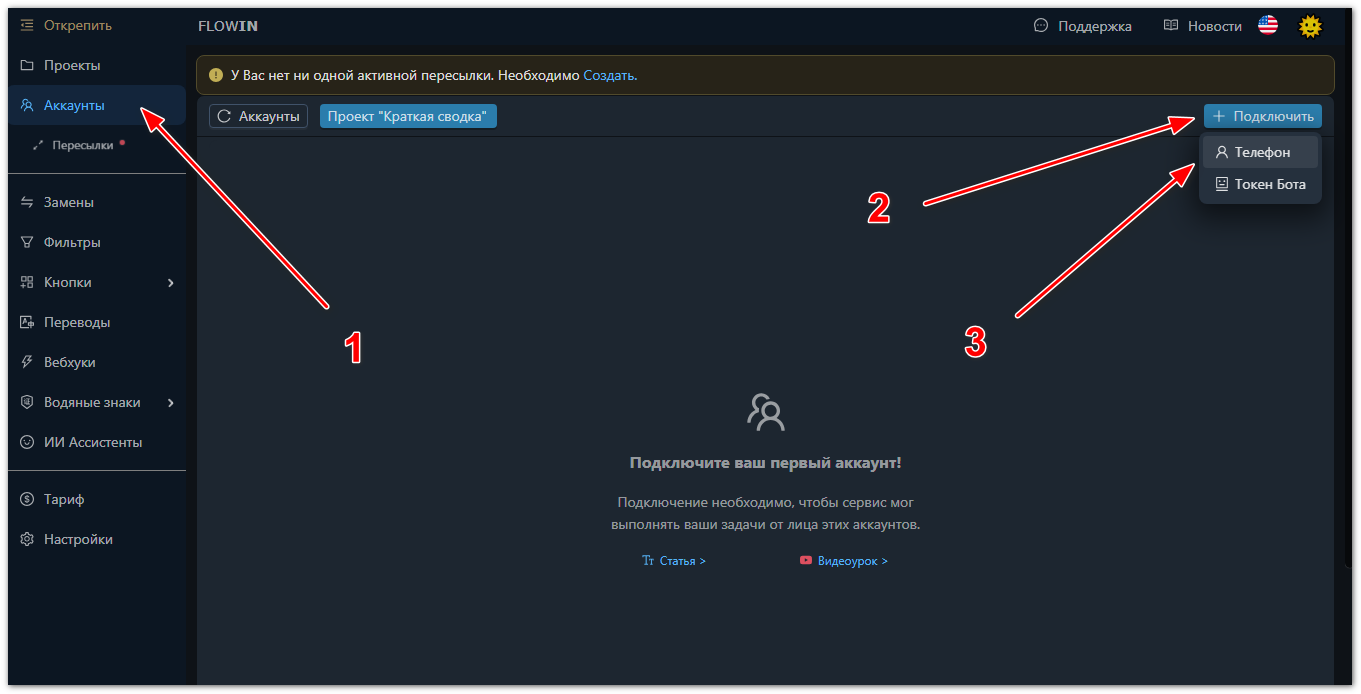Open the Статья help link
Image resolution: width=1361 pixels, height=694 pixels.
674,561
